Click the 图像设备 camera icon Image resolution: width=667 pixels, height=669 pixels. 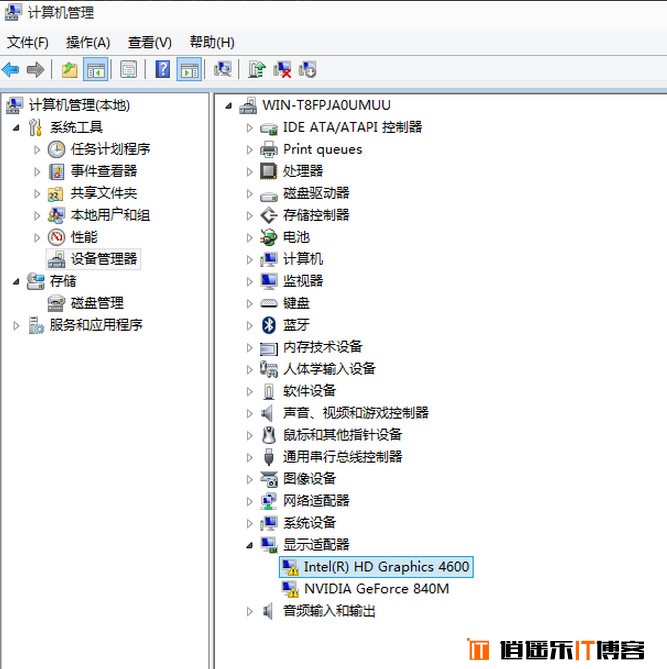click(x=269, y=479)
